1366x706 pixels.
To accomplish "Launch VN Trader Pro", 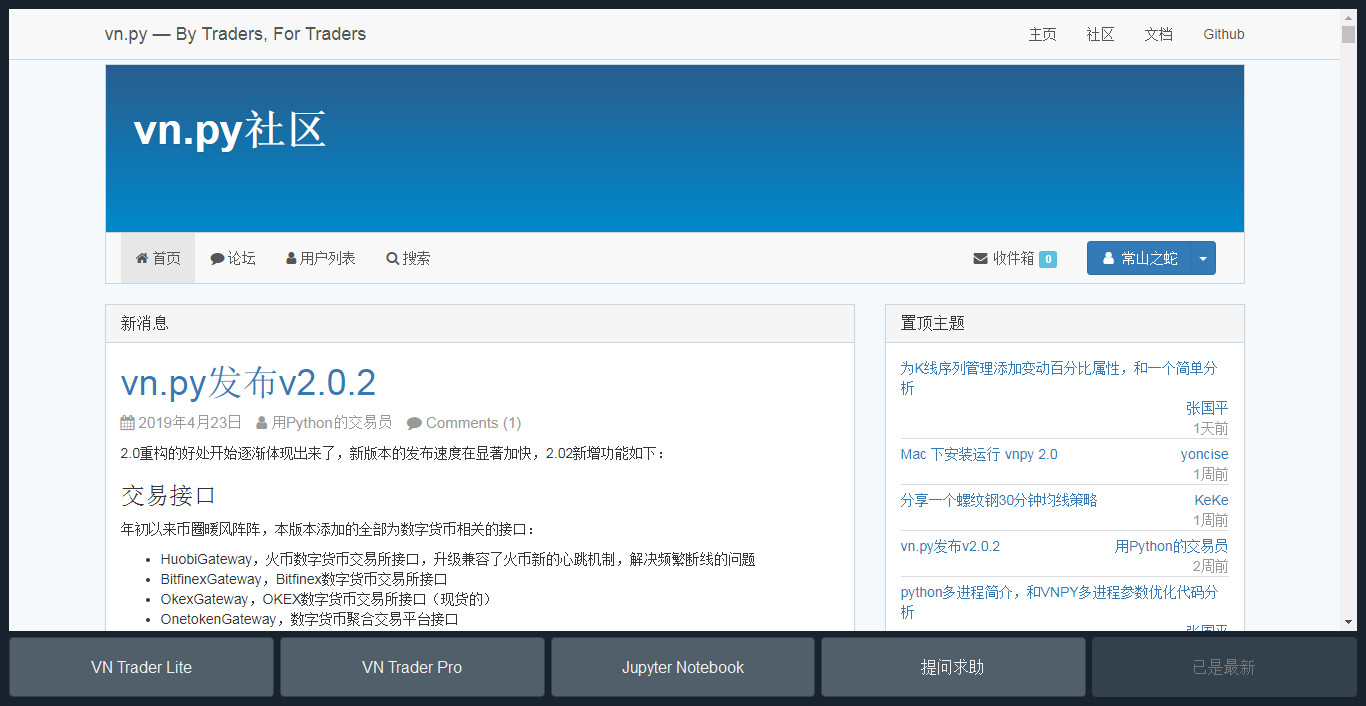I will coord(412,667).
